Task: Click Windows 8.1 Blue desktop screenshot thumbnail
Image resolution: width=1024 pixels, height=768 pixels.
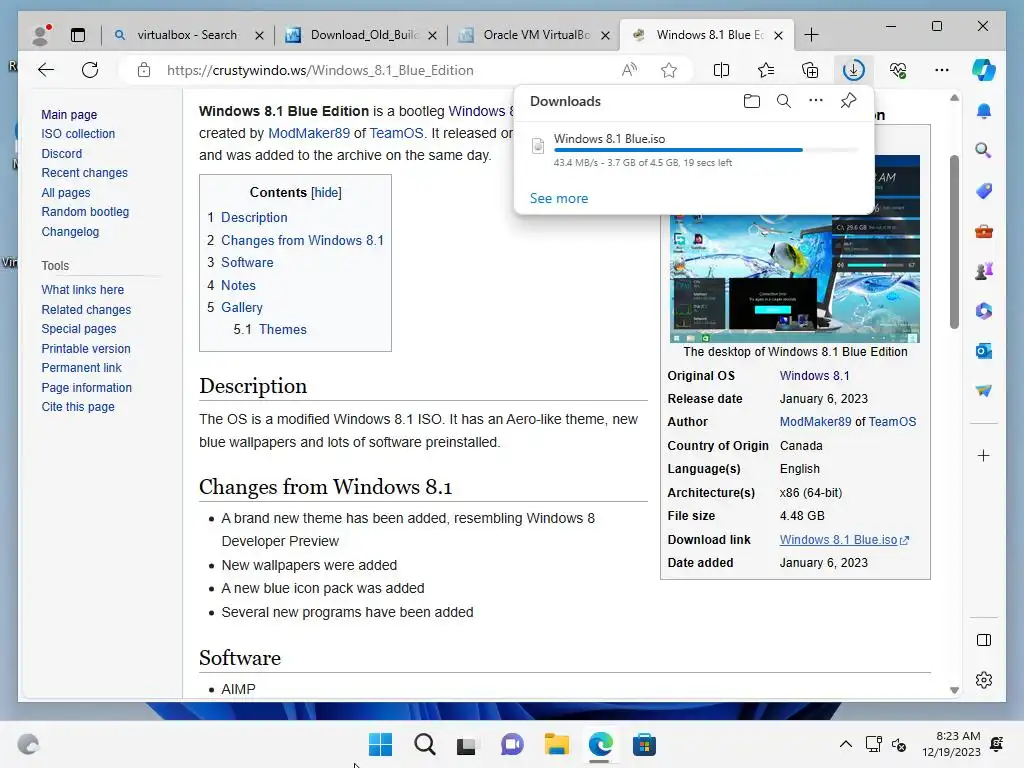Action: (x=795, y=278)
